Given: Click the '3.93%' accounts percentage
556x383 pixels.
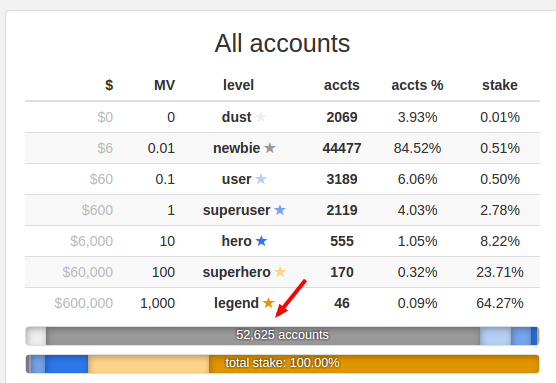Looking at the screenshot, I should 417,117.
